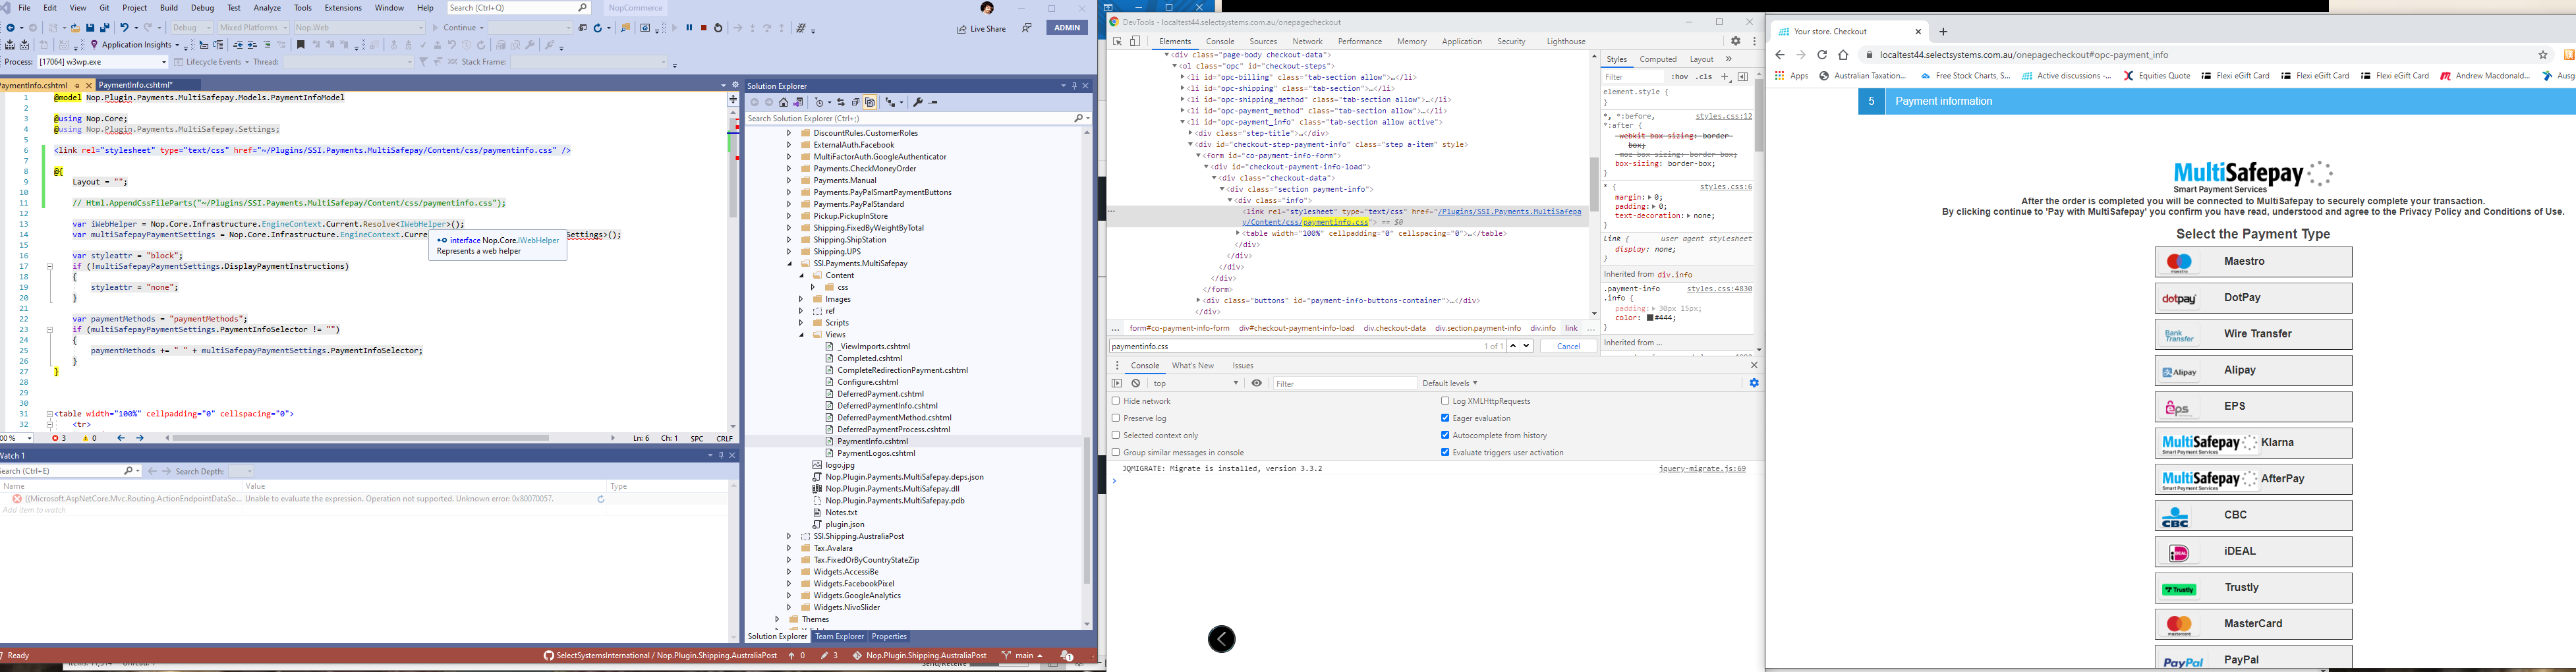Click the Sync with Active Document icon
This screenshot has width=2576, height=672.
pyautogui.click(x=842, y=102)
